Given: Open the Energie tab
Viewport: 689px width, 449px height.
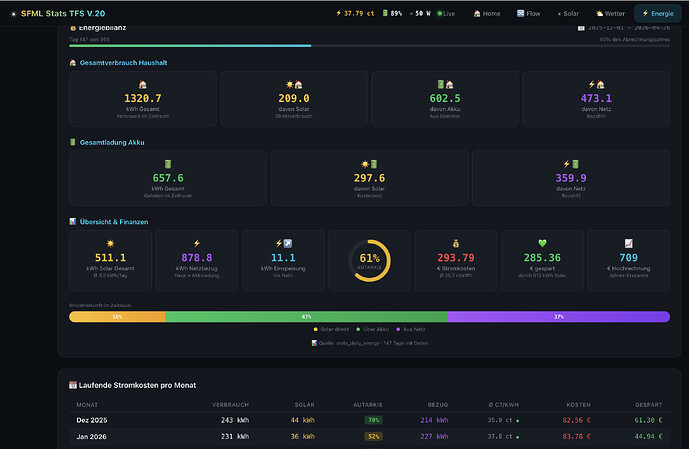Looking at the screenshot, I should pyautogui.click(x=658, y=14).
